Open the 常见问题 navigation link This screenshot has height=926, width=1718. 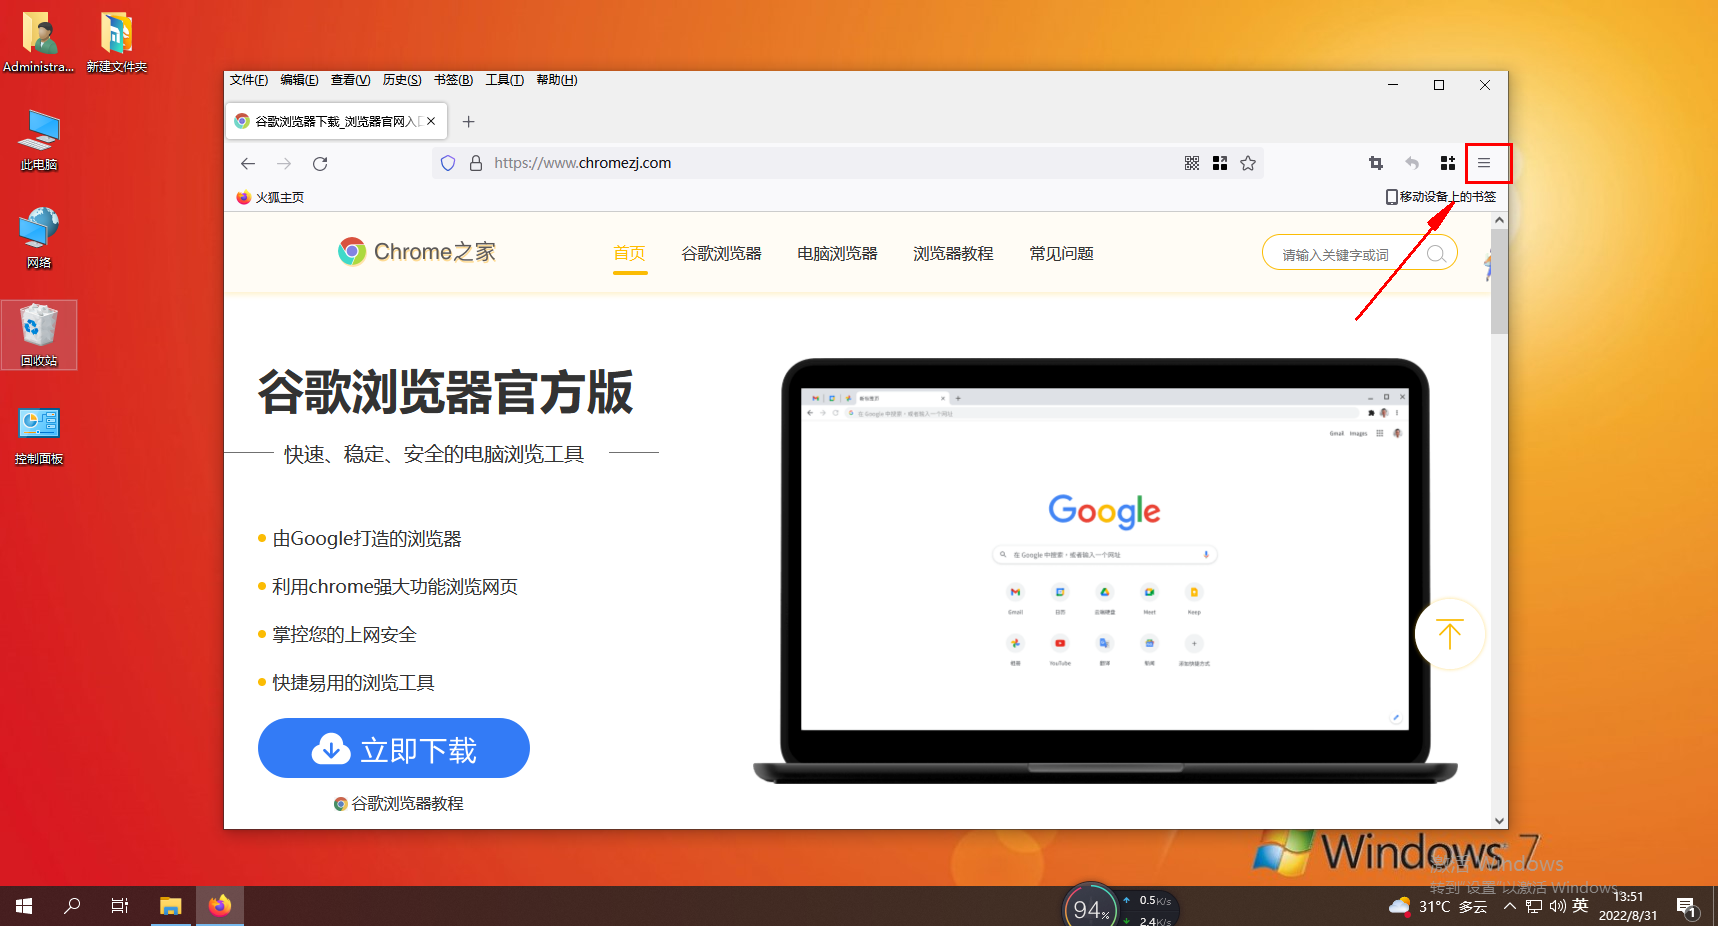pyautogui.click(x=1062, y=254)
